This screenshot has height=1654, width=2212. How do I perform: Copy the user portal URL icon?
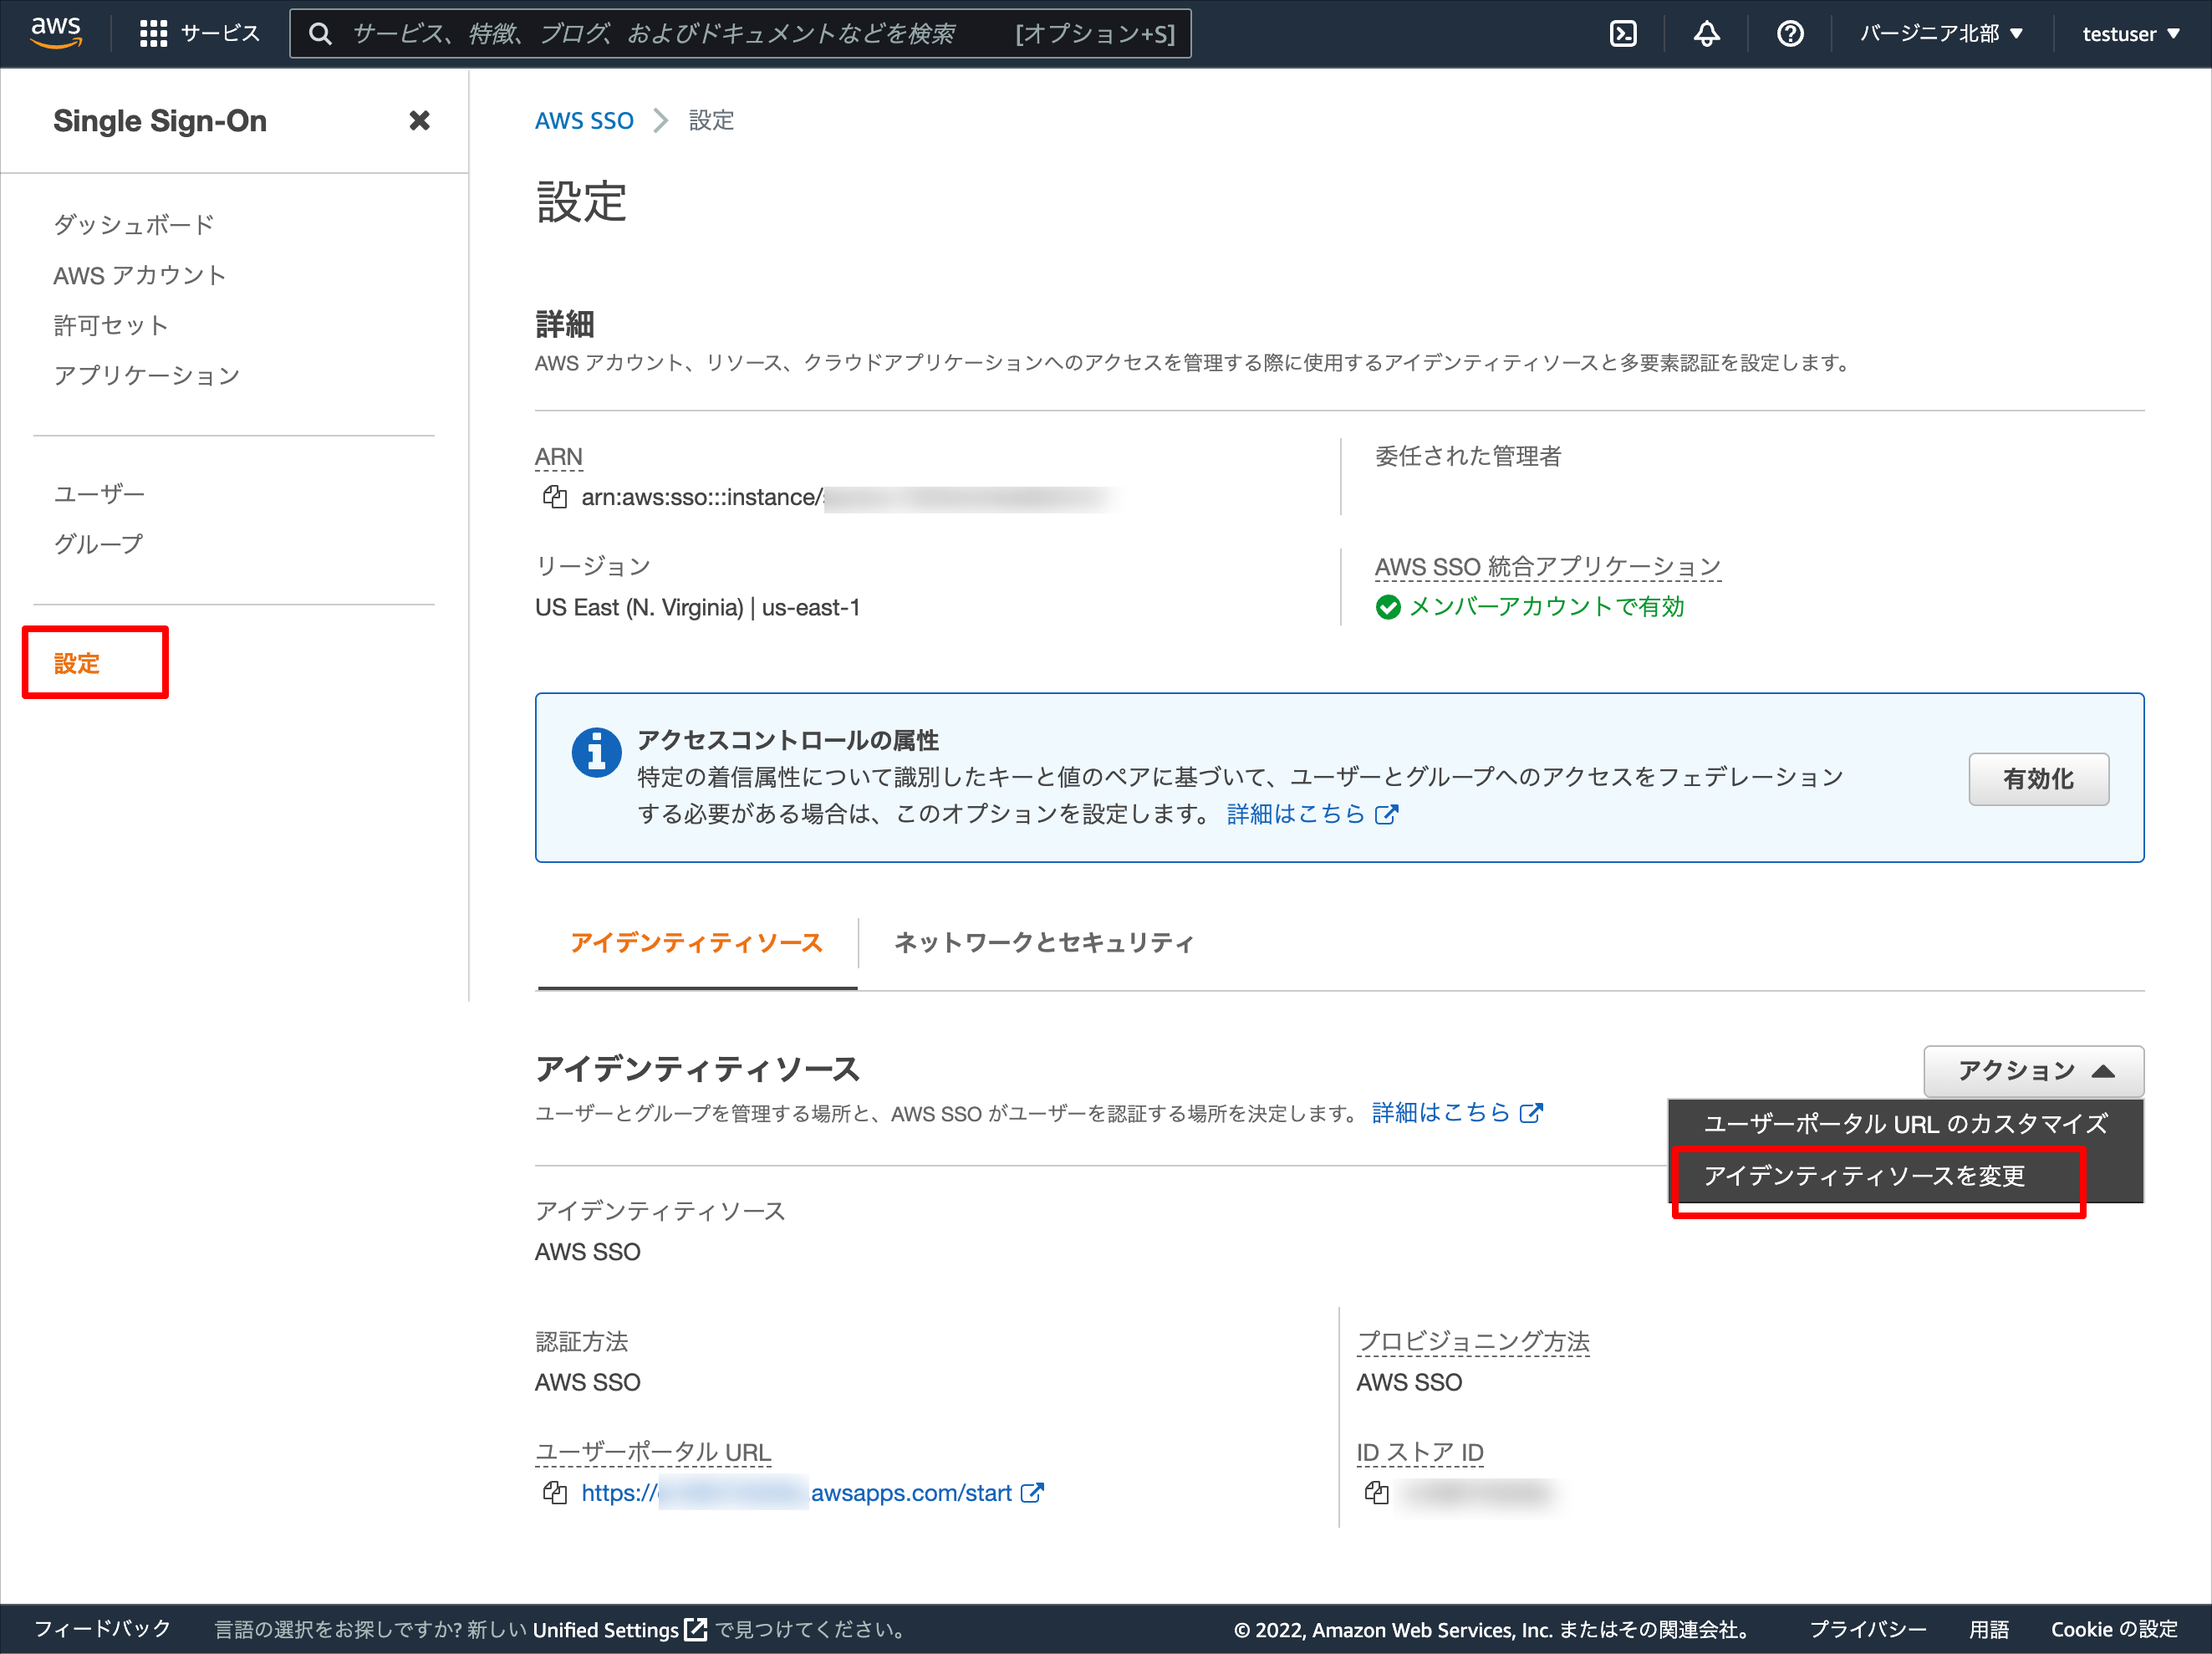tap(554, 1493)
